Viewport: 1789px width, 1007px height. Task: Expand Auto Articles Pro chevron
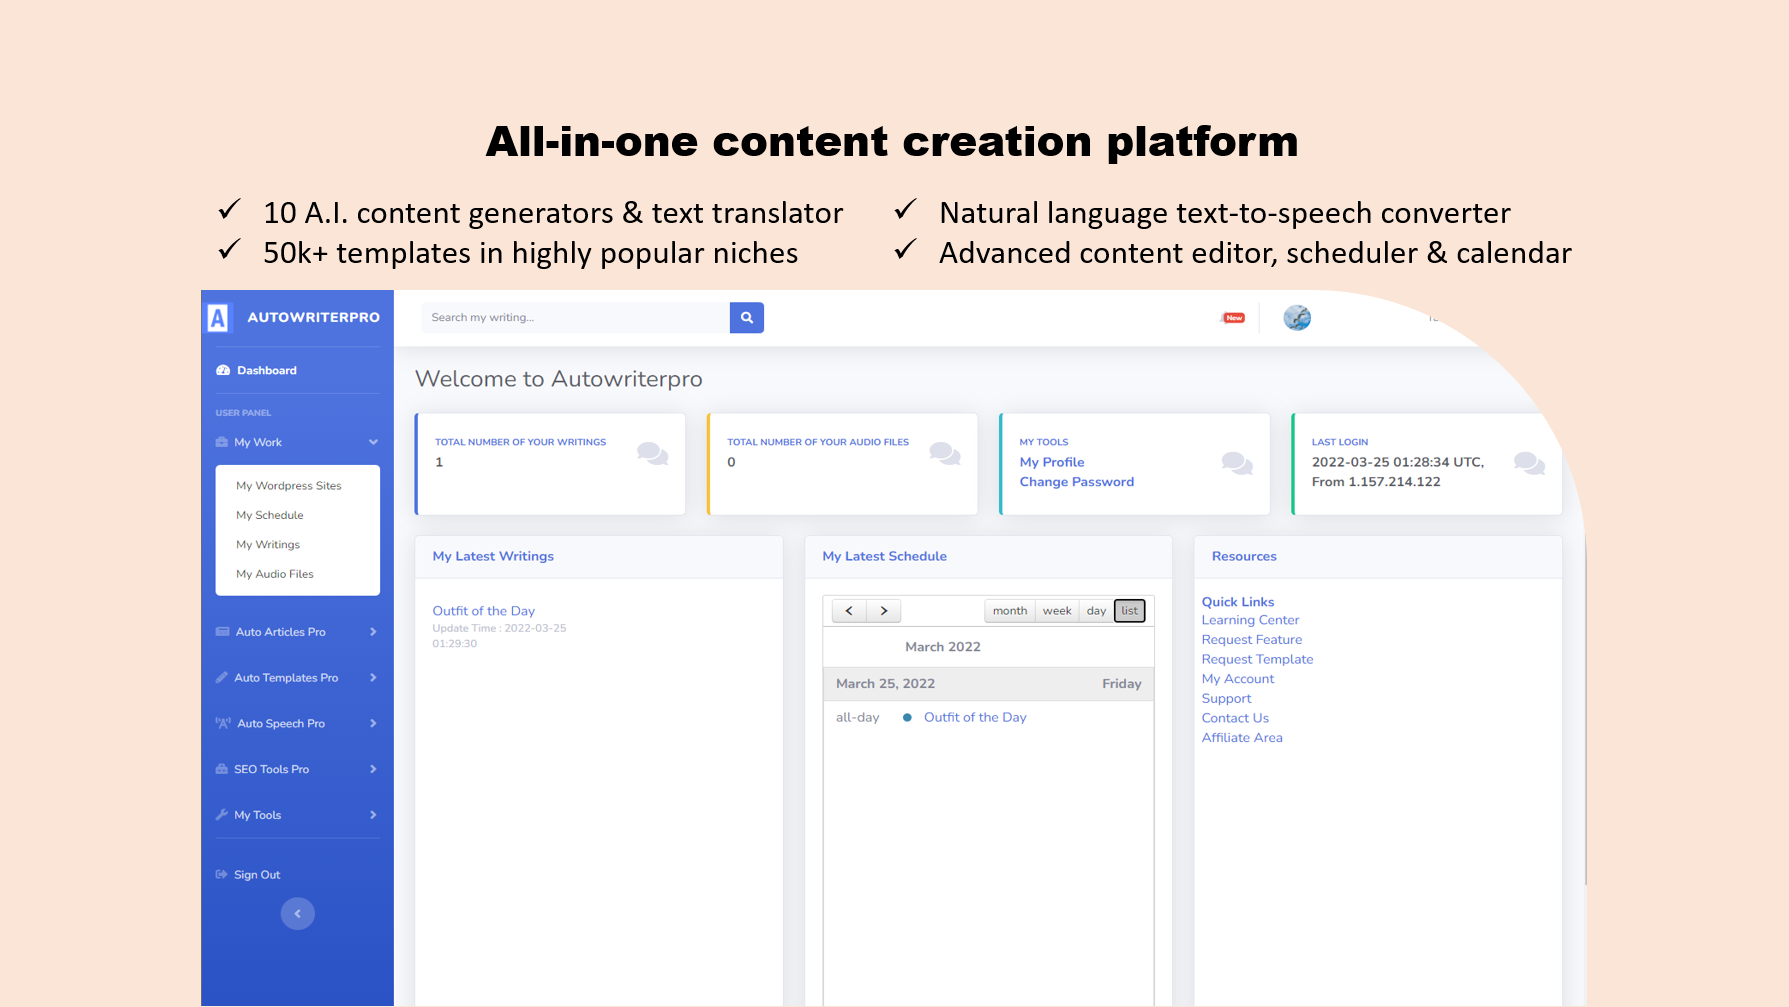pyautogui.click(x=373, y=632)
